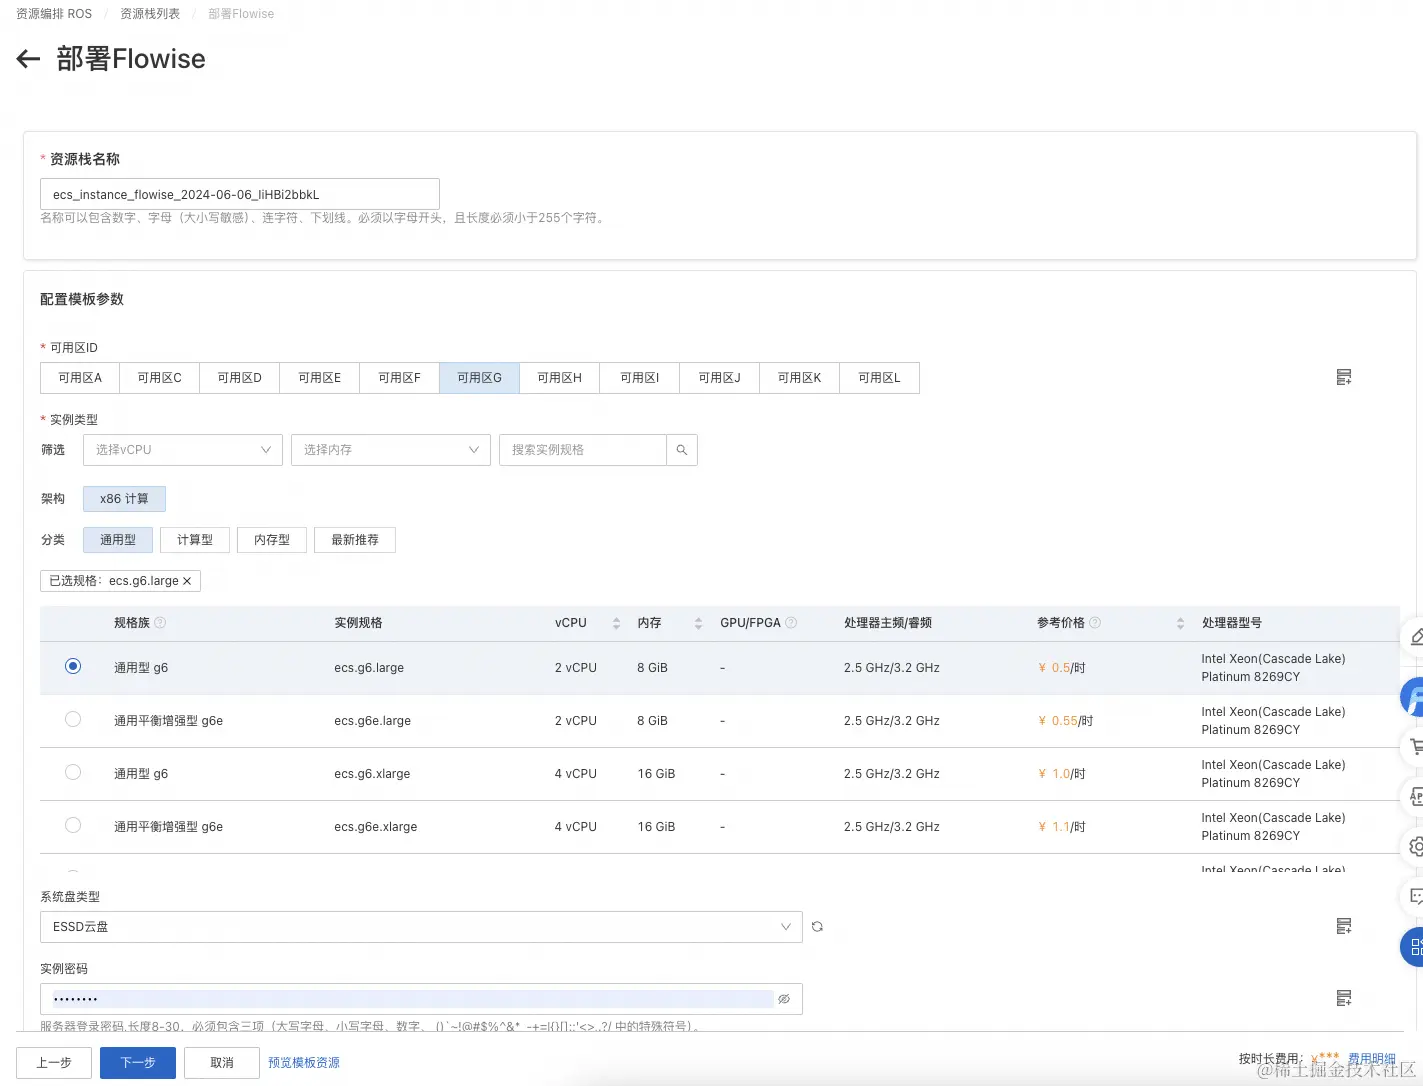The image size is (1423, 1086).
Task: Select availability zone 可用区L
Action: click(x=880, y=378)
